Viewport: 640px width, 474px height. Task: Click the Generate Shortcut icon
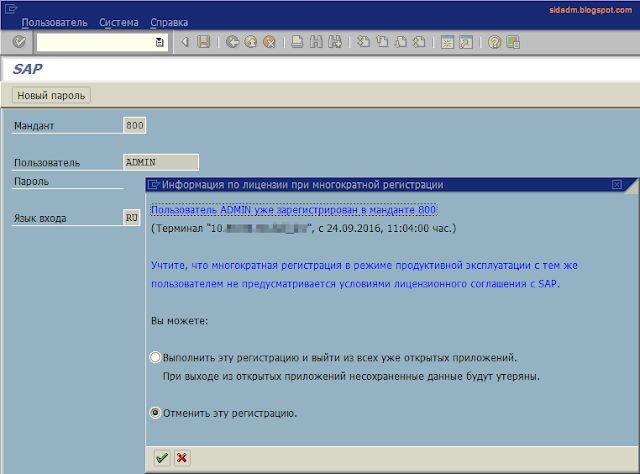click(x=466, y=42)
